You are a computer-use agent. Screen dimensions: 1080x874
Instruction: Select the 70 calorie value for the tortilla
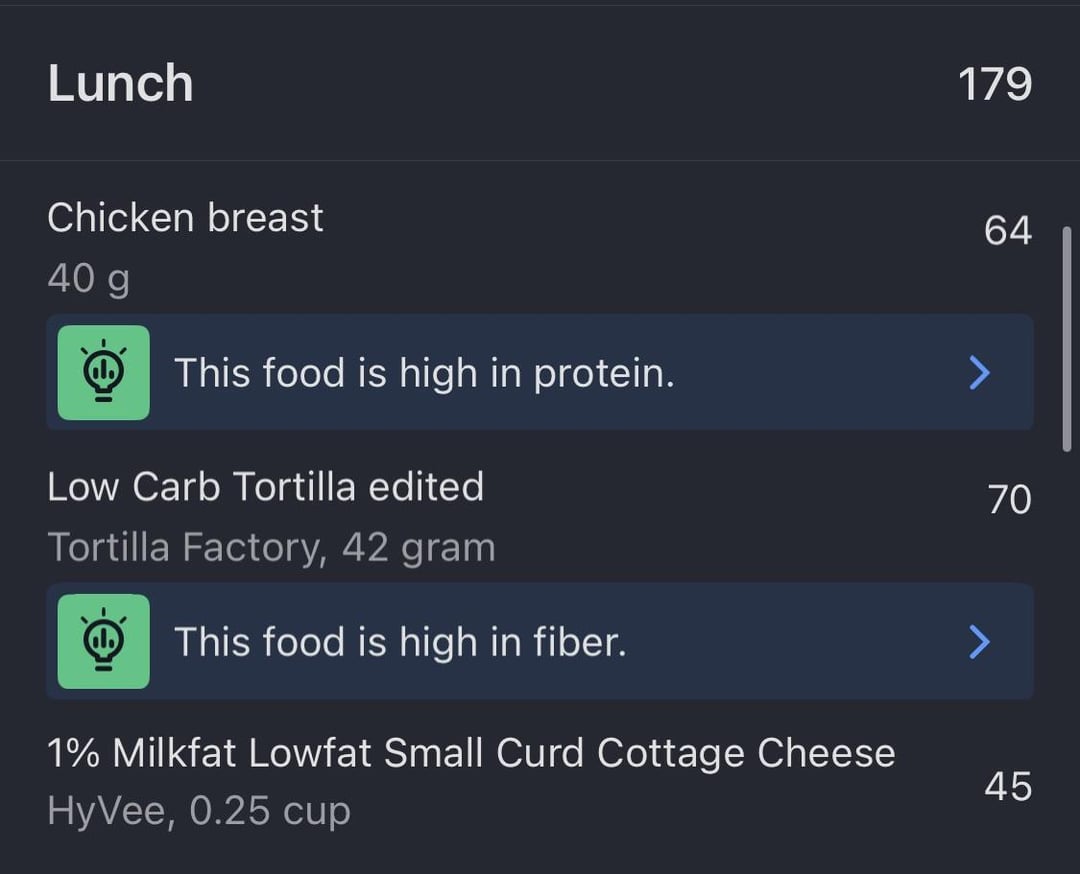pos(1010,499)
